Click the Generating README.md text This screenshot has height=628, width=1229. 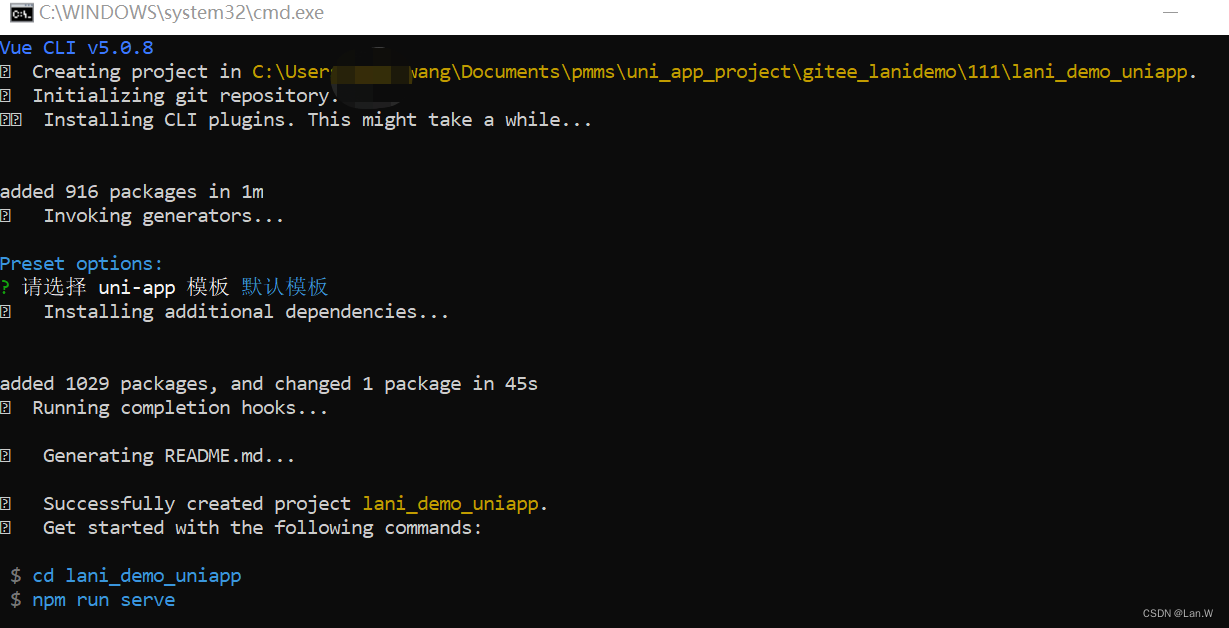[169, 456]
